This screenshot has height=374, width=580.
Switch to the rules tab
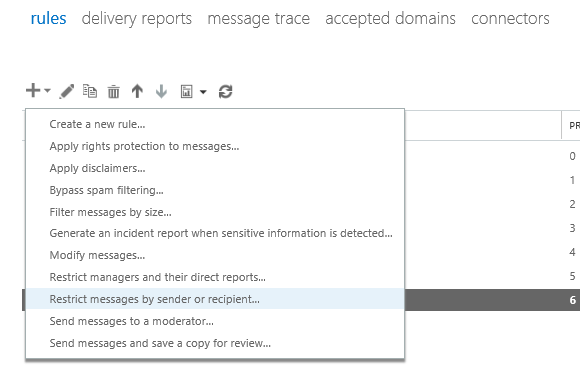tap(48, 18)
